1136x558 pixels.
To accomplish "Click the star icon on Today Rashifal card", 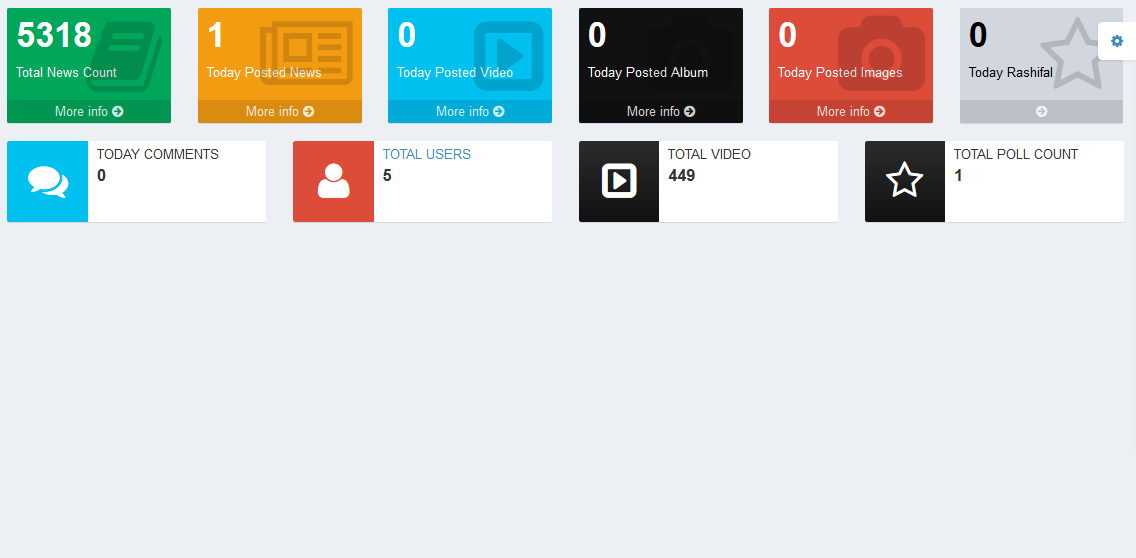I will [x=1077, y=54].
